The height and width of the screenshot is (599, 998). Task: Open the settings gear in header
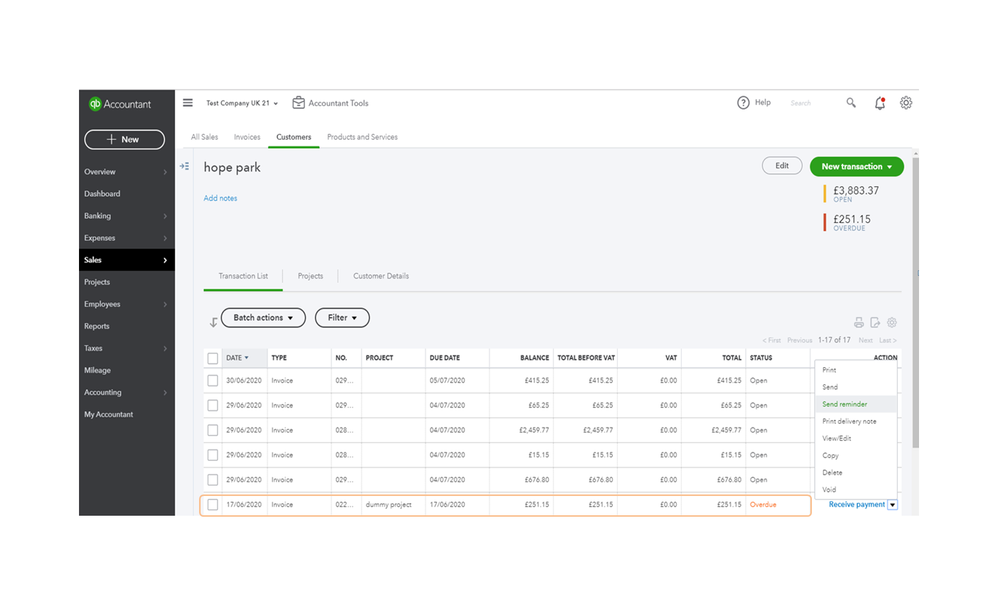pyautogui.click(x=906, y=103)
